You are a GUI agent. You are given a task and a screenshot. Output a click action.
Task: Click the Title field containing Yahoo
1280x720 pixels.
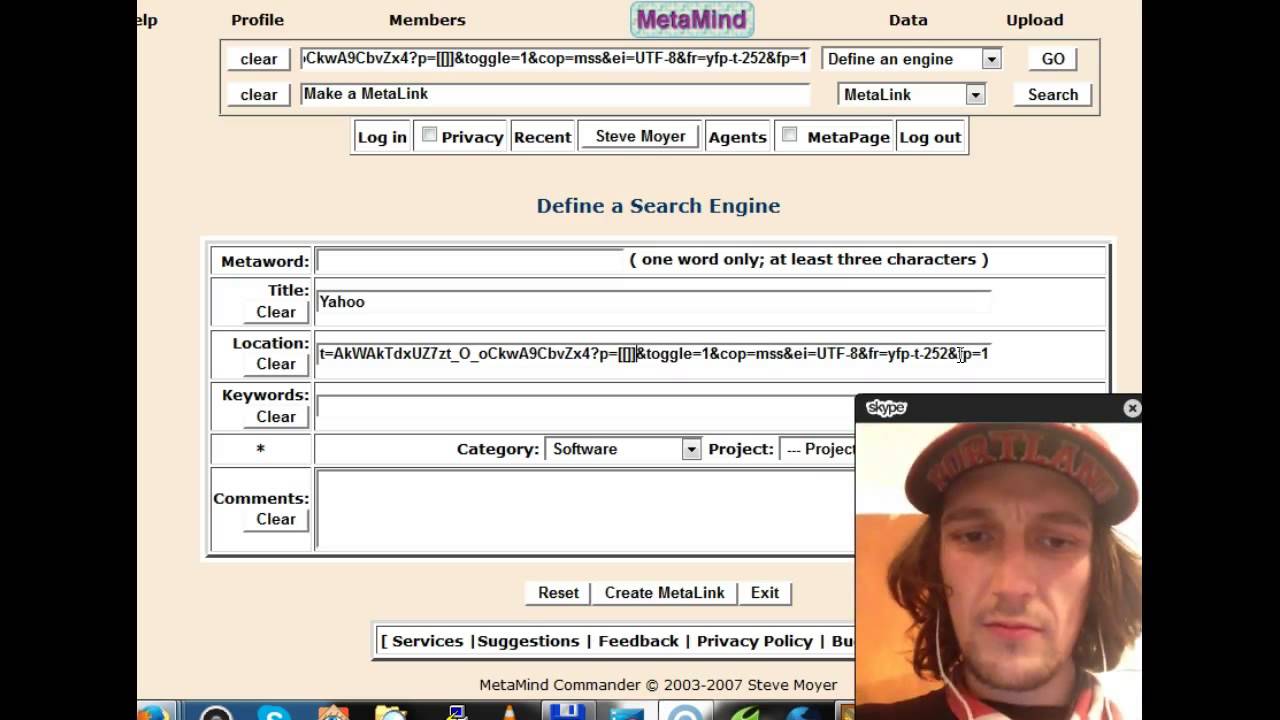[654, 302]
